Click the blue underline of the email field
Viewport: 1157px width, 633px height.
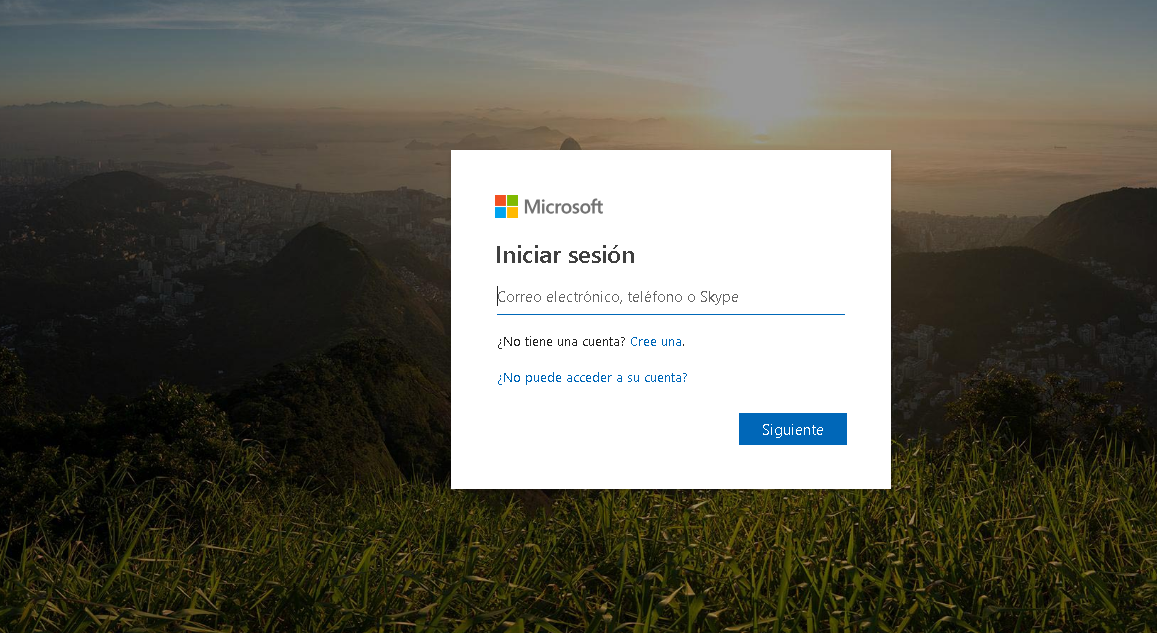pyautogui.click(x=671, y=314)
